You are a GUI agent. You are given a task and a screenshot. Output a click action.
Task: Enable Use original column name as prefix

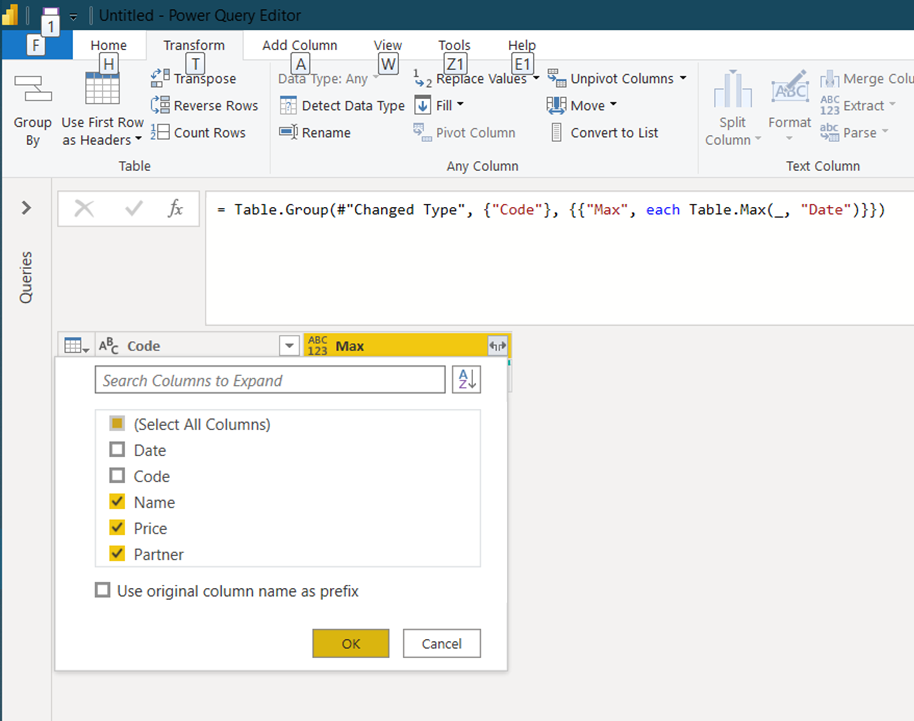[x=103, y=590]
